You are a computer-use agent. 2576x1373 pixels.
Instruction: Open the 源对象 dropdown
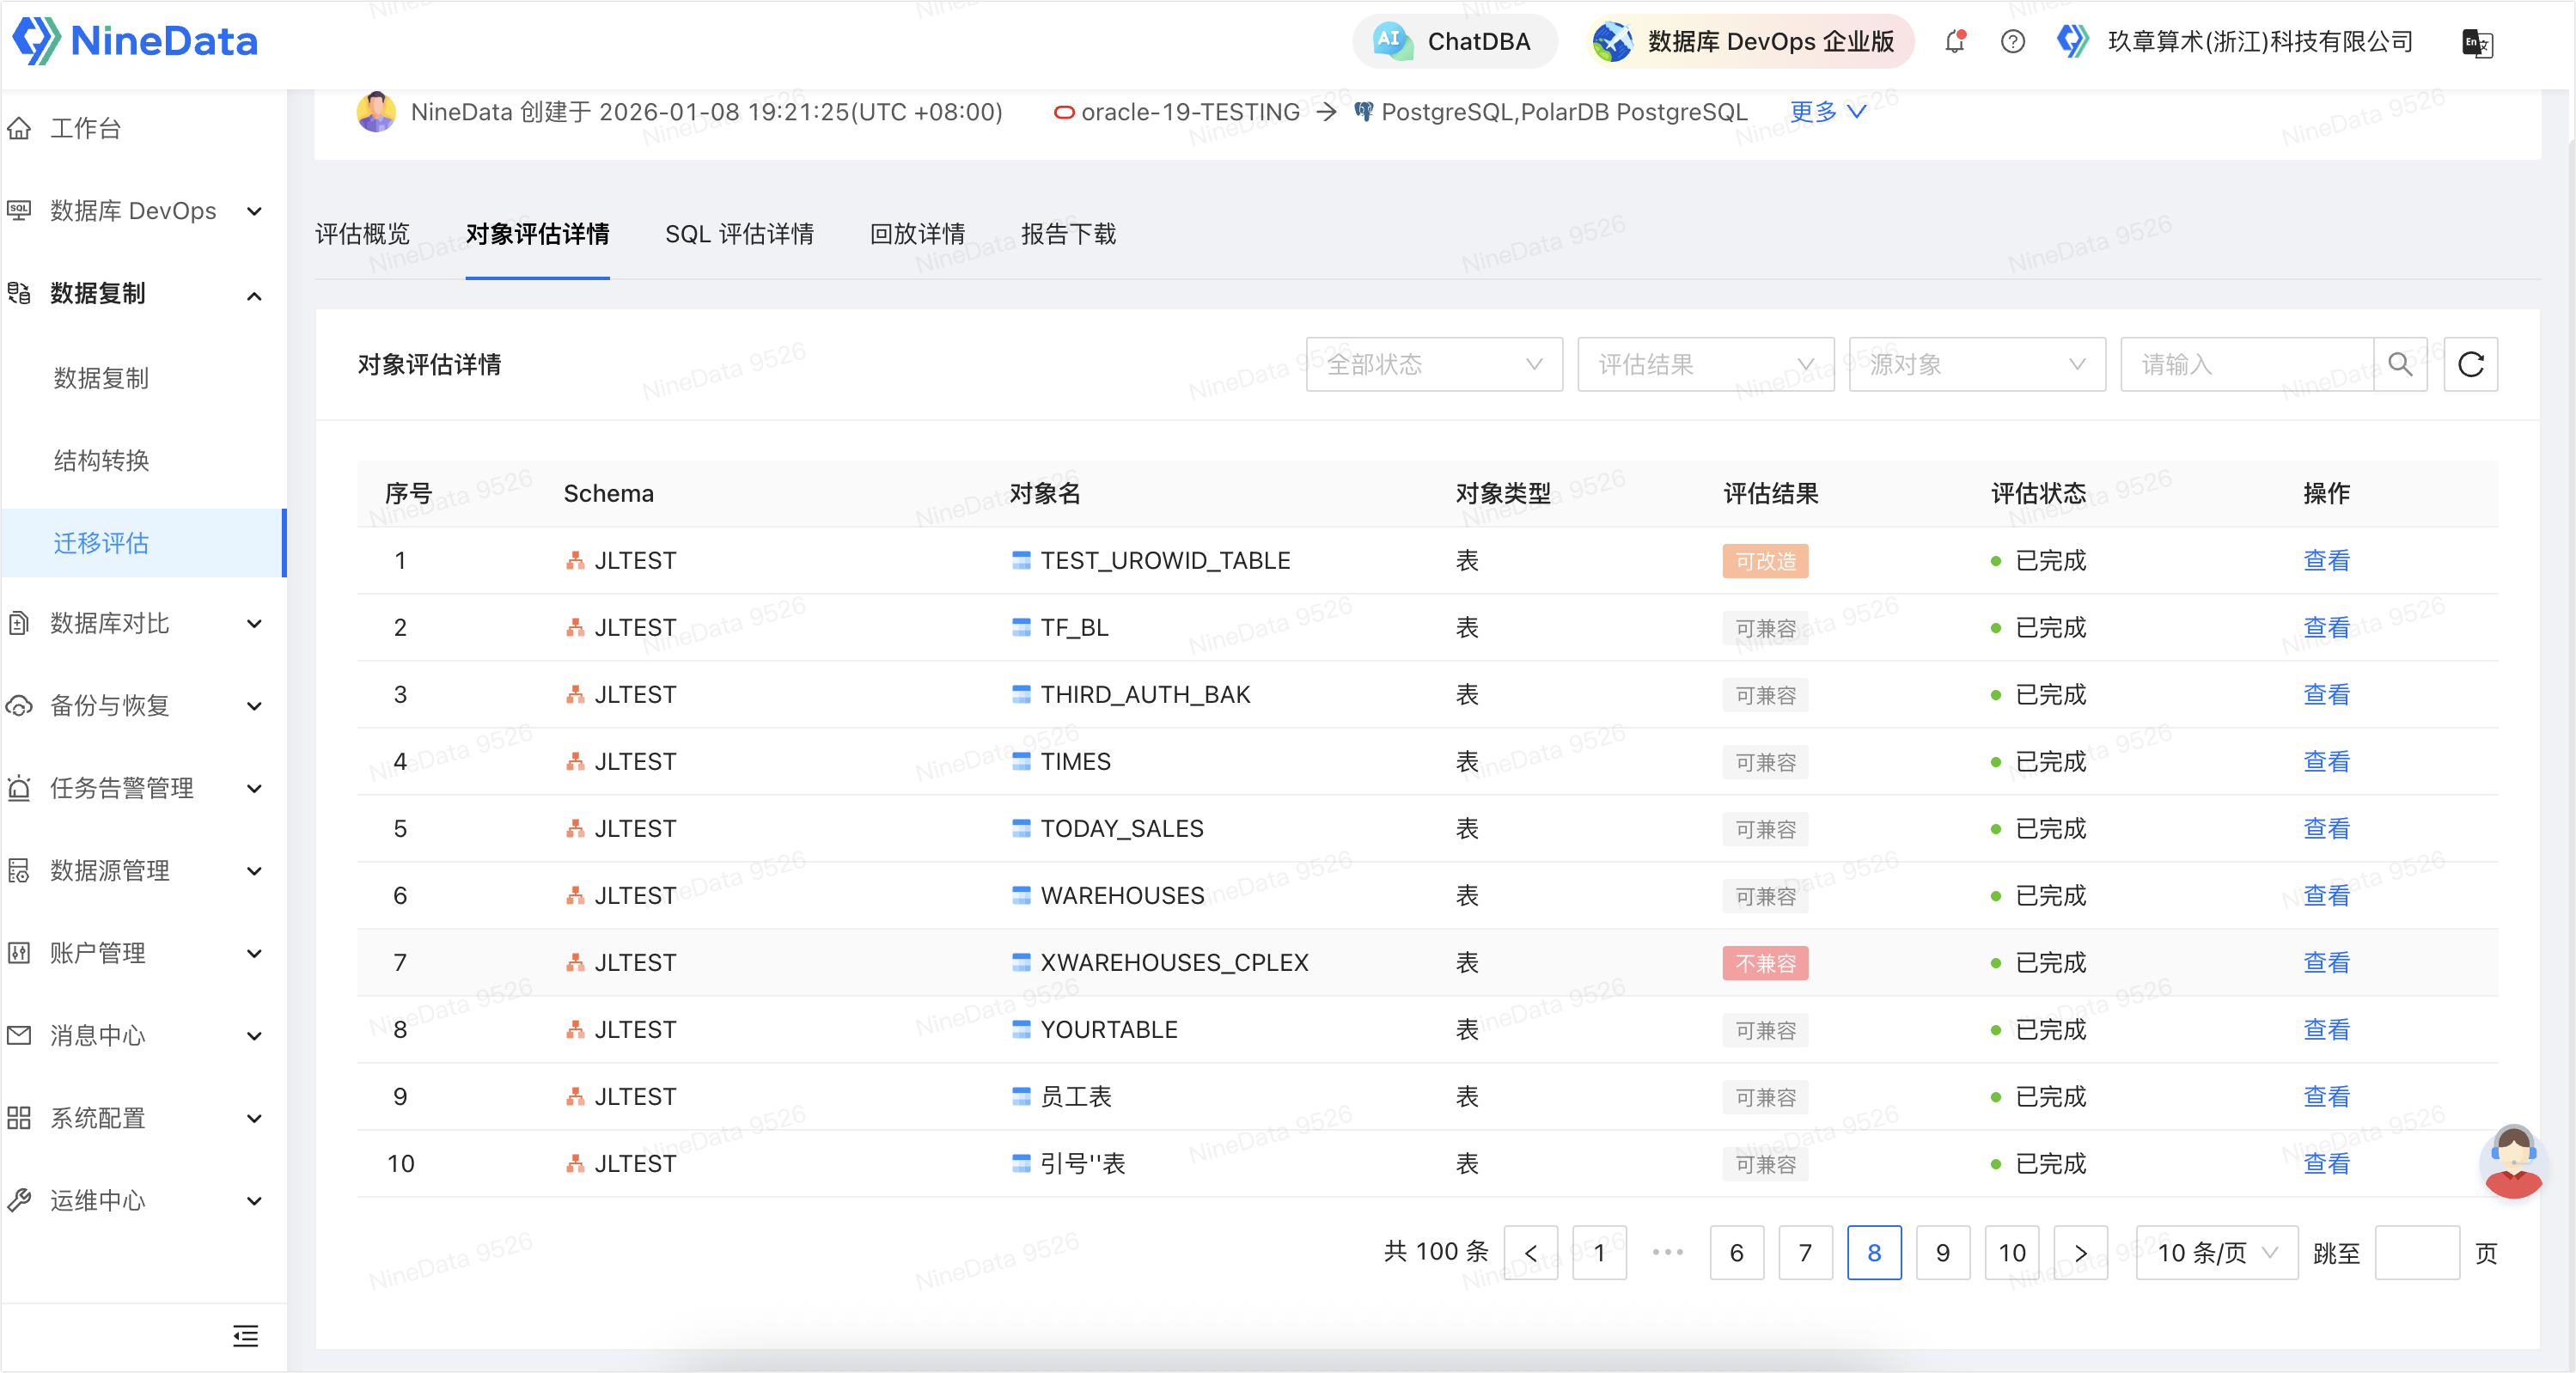click(1976, 365)
